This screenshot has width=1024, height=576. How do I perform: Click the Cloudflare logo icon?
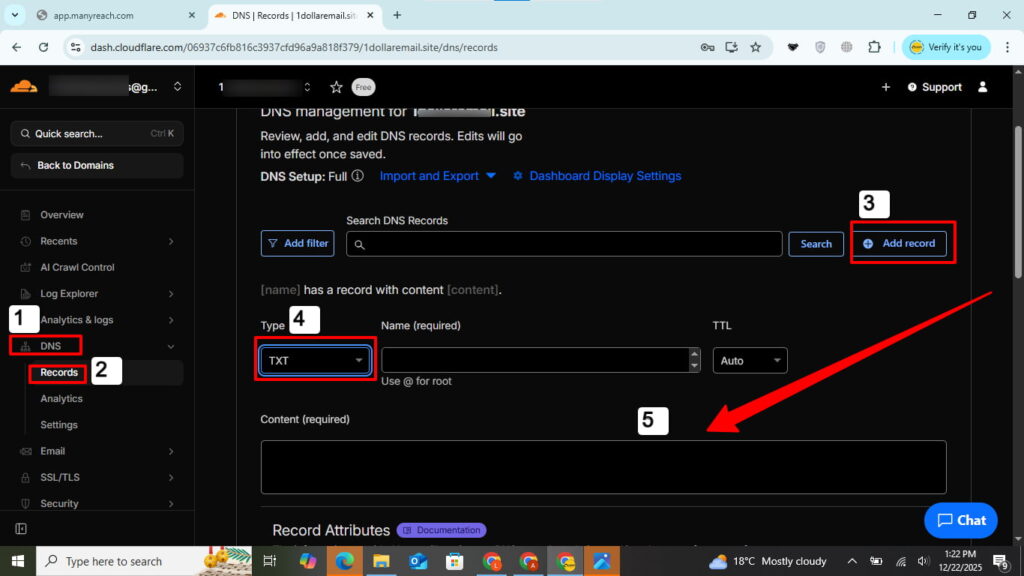point(24,87)
